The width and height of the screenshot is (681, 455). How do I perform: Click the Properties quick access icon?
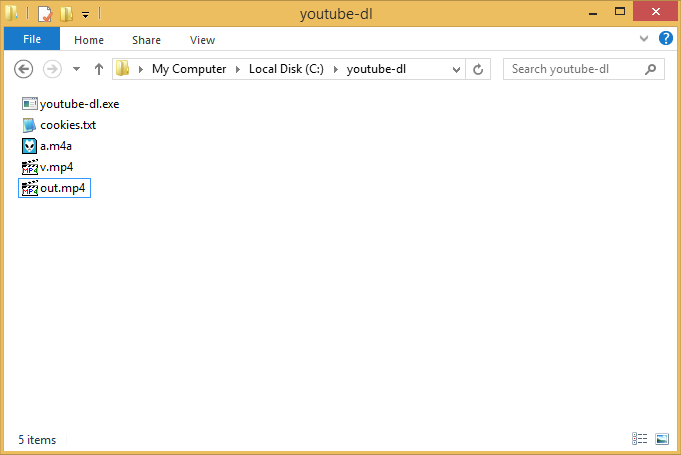coord(45,14)
